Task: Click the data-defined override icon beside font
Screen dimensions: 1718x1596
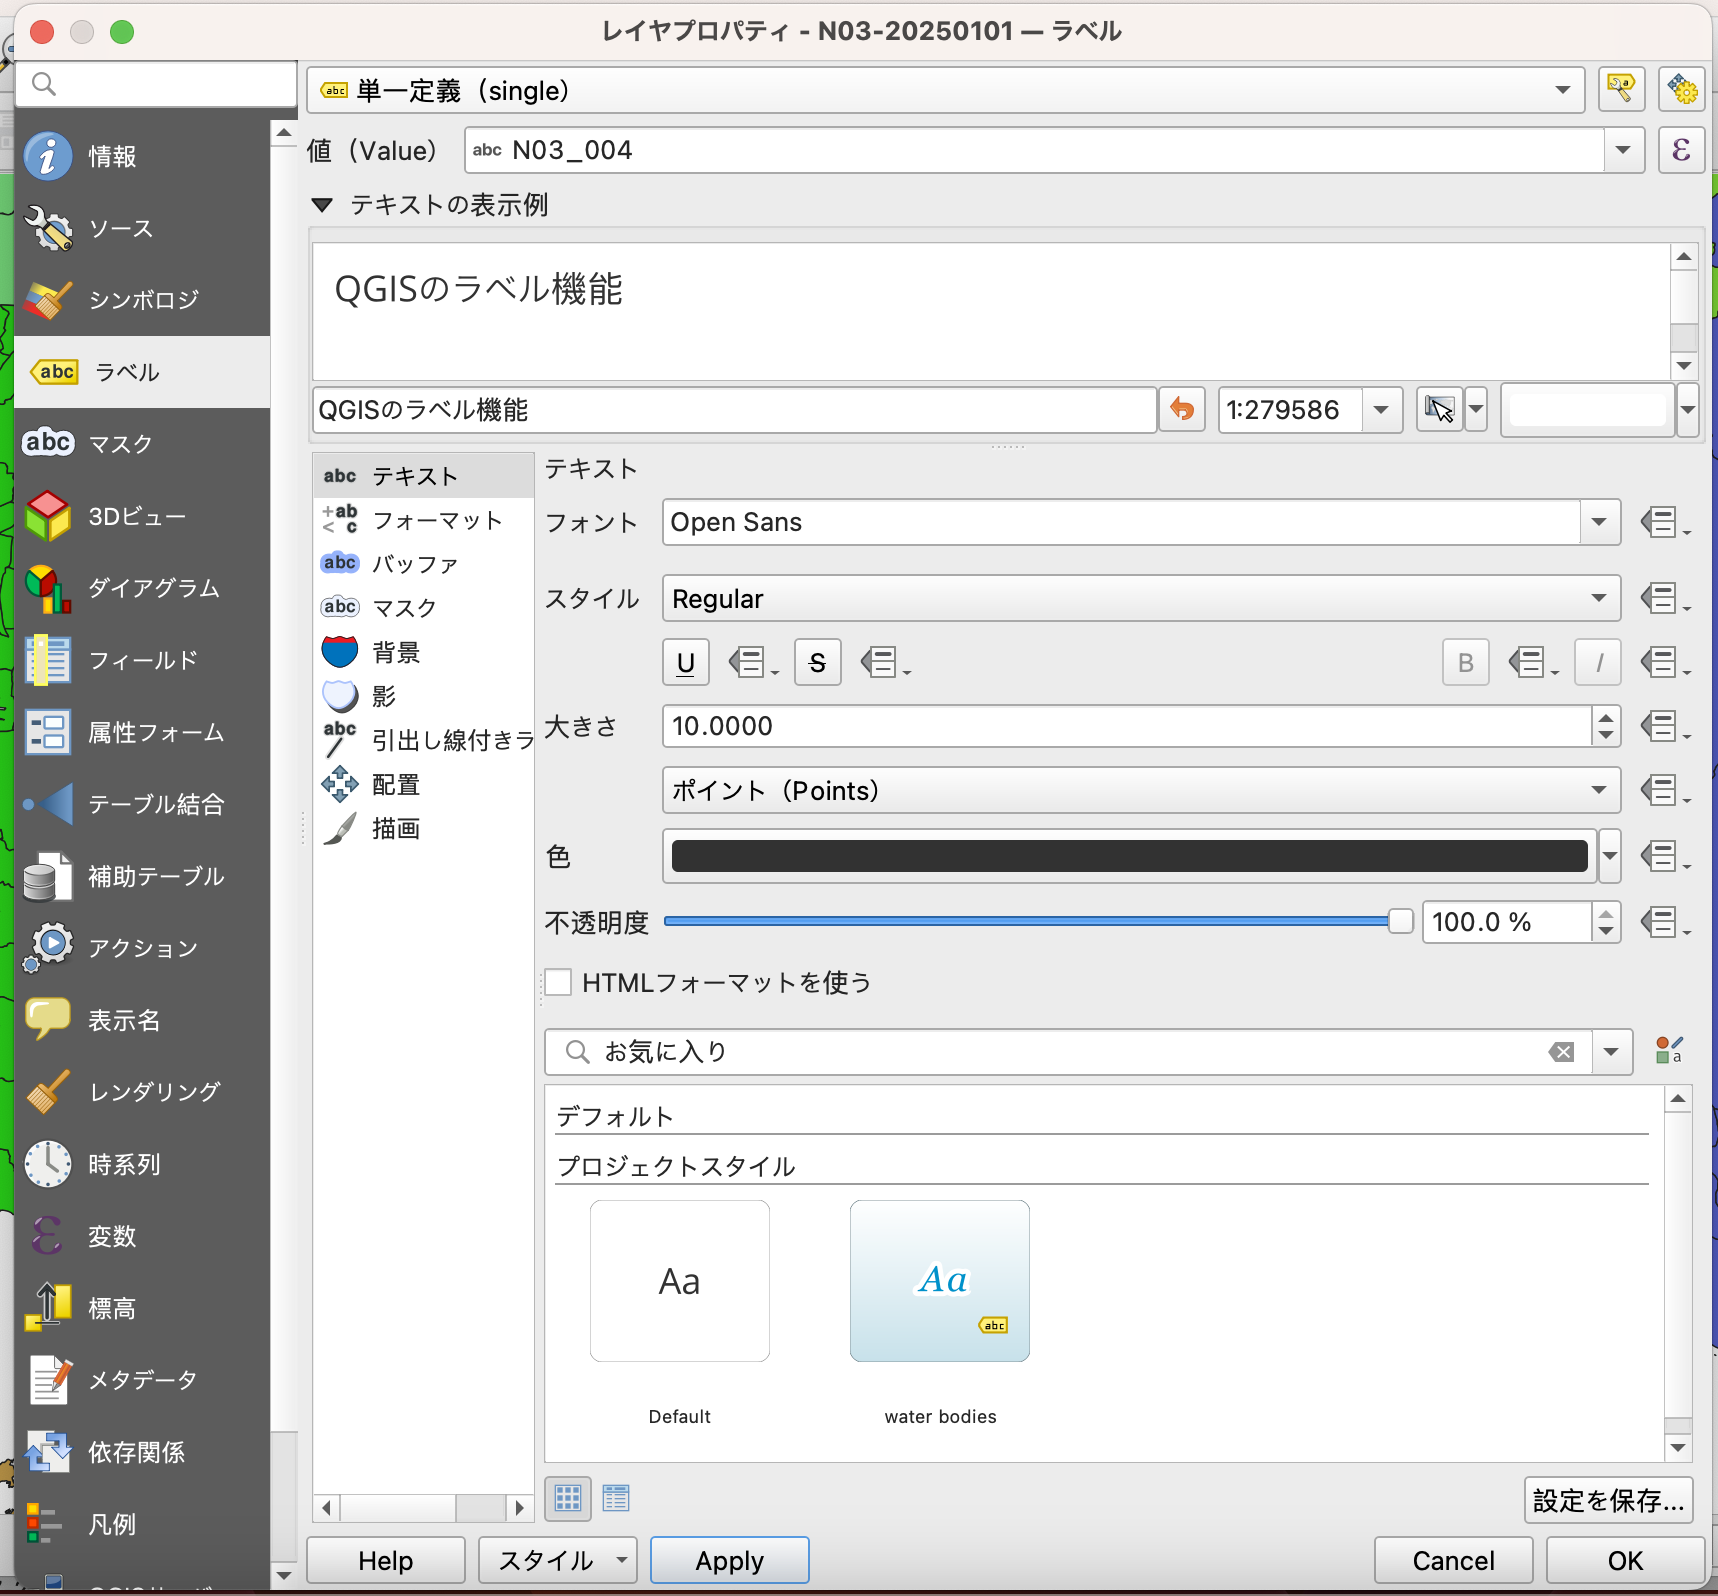Action: pos(1662,522)
